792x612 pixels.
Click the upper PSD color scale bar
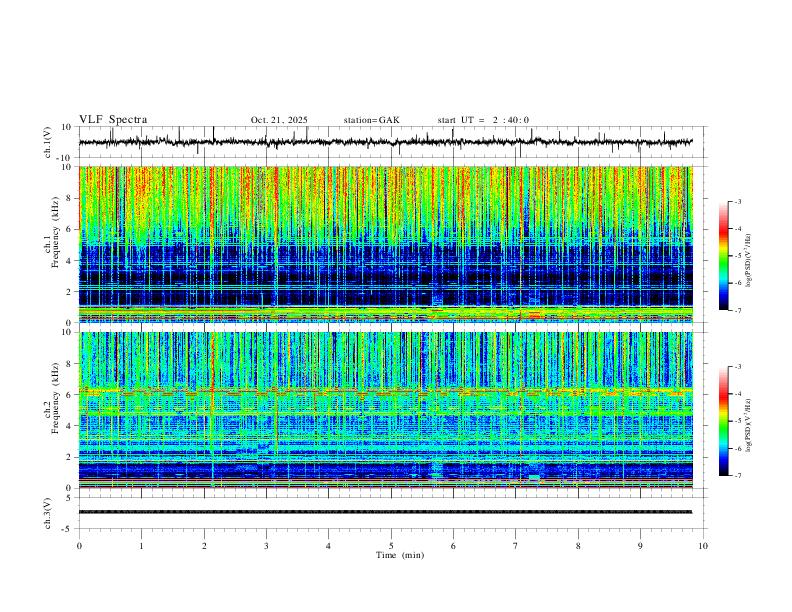coord(724,256)
